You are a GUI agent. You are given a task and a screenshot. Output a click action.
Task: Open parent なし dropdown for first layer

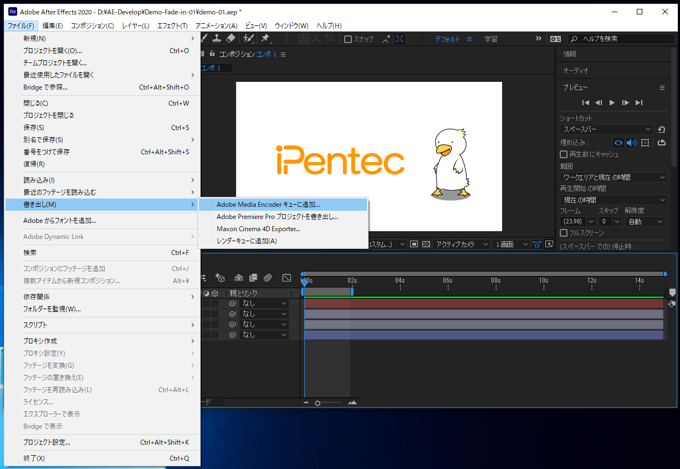tap(264, 303)
